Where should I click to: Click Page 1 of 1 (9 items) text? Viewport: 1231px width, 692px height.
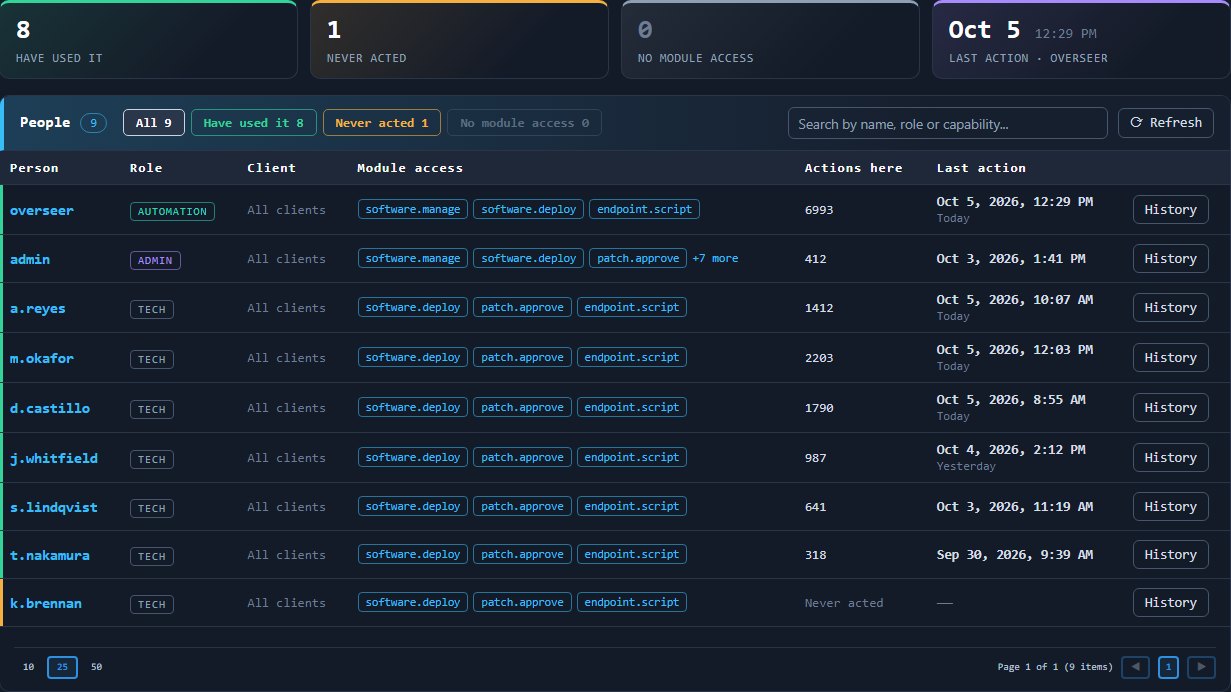pos(1055,667)
